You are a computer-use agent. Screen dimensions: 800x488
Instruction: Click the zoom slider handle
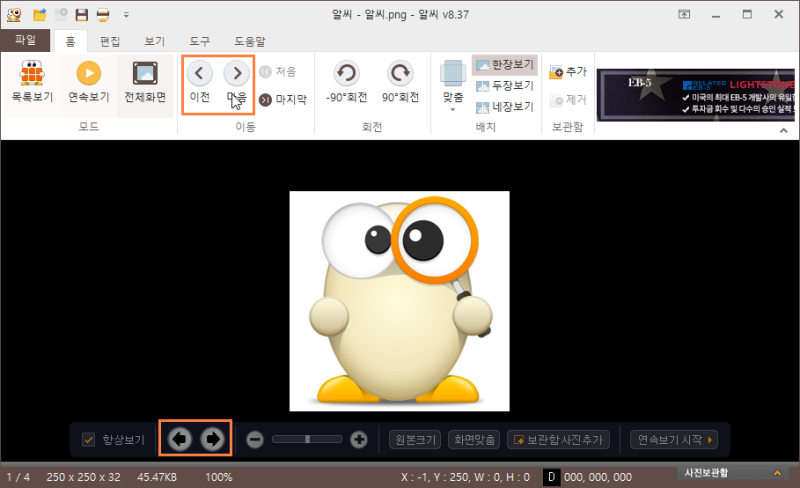[307, 439]
